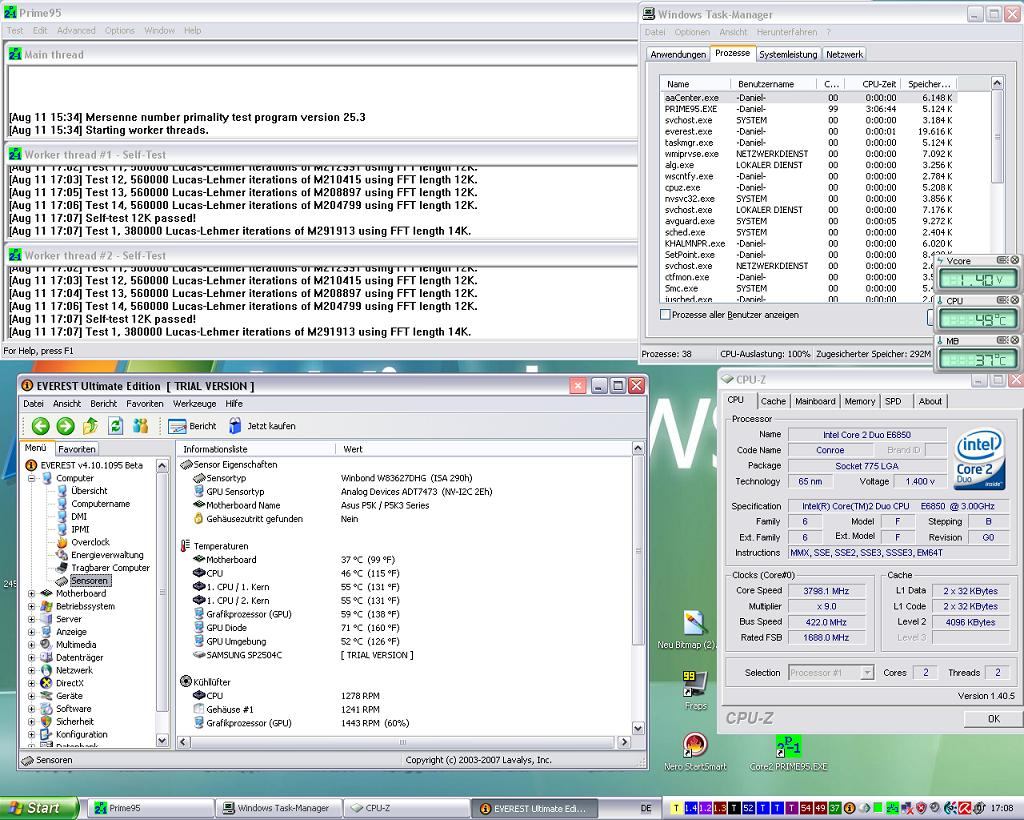Click OK button in CPU-Z
Screen dimensions: 1024x820
[993, 718]
